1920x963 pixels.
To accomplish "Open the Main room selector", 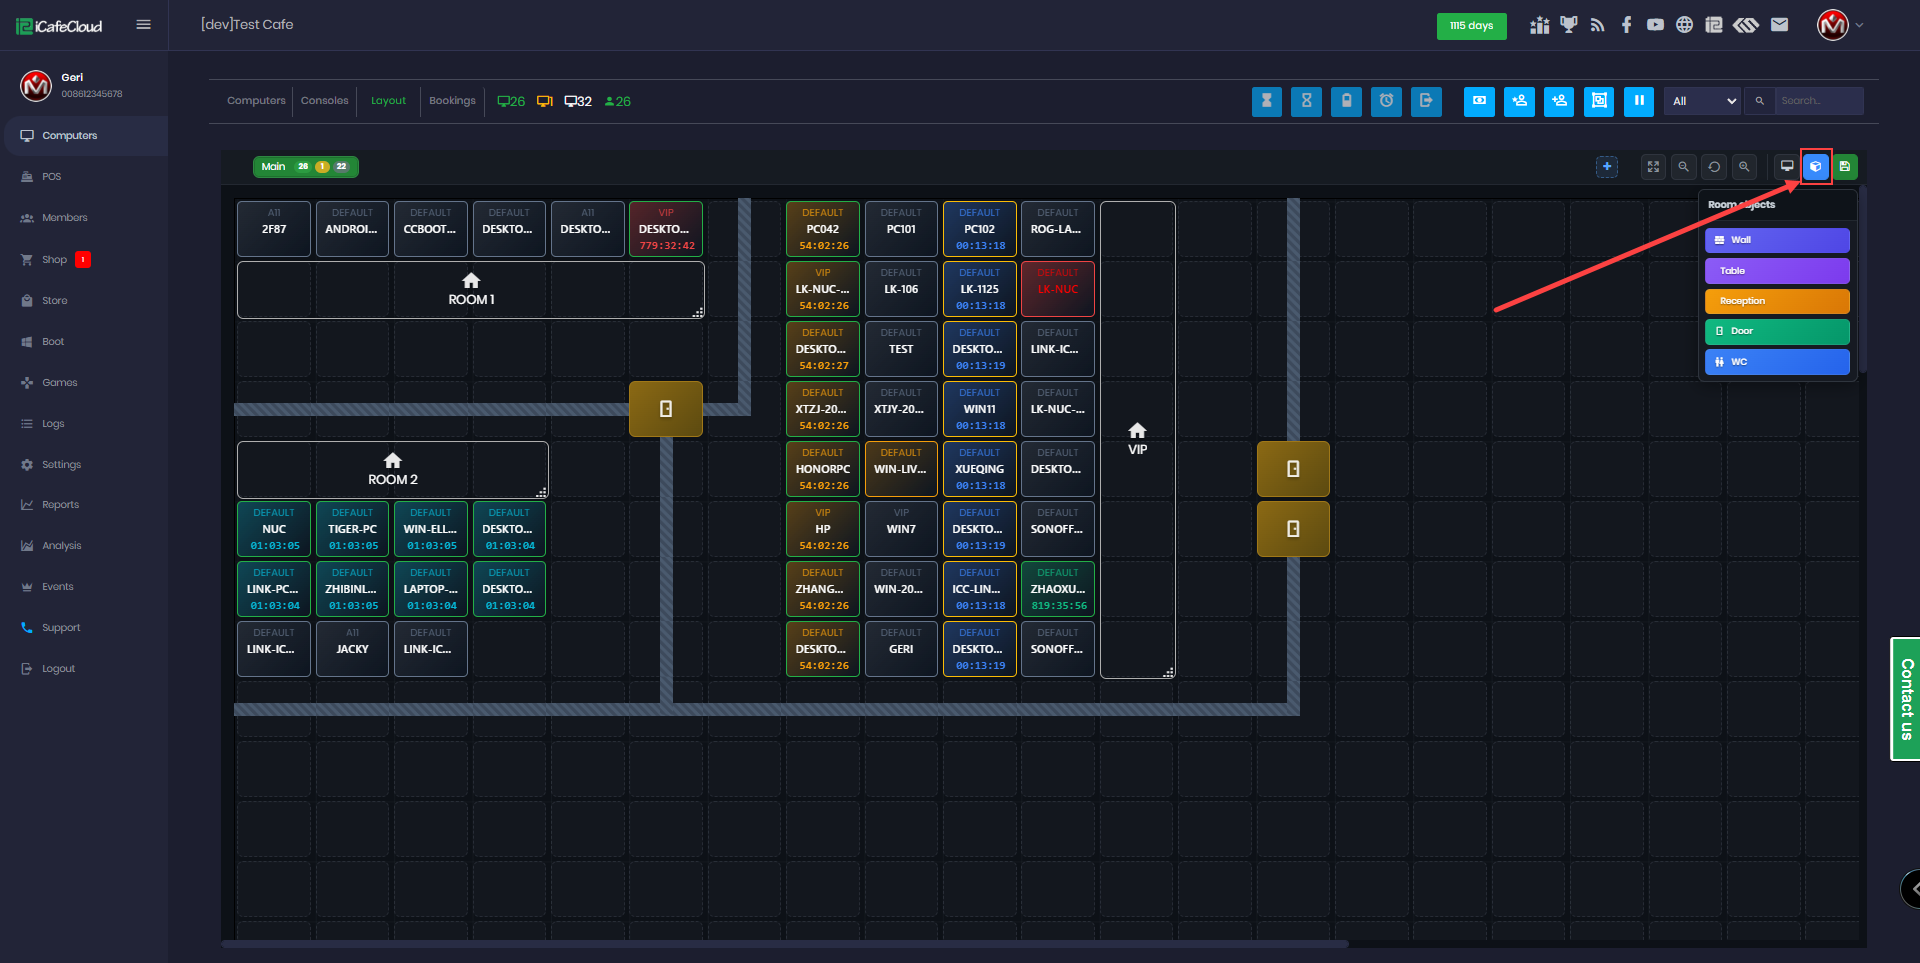I will pos(305,167).
